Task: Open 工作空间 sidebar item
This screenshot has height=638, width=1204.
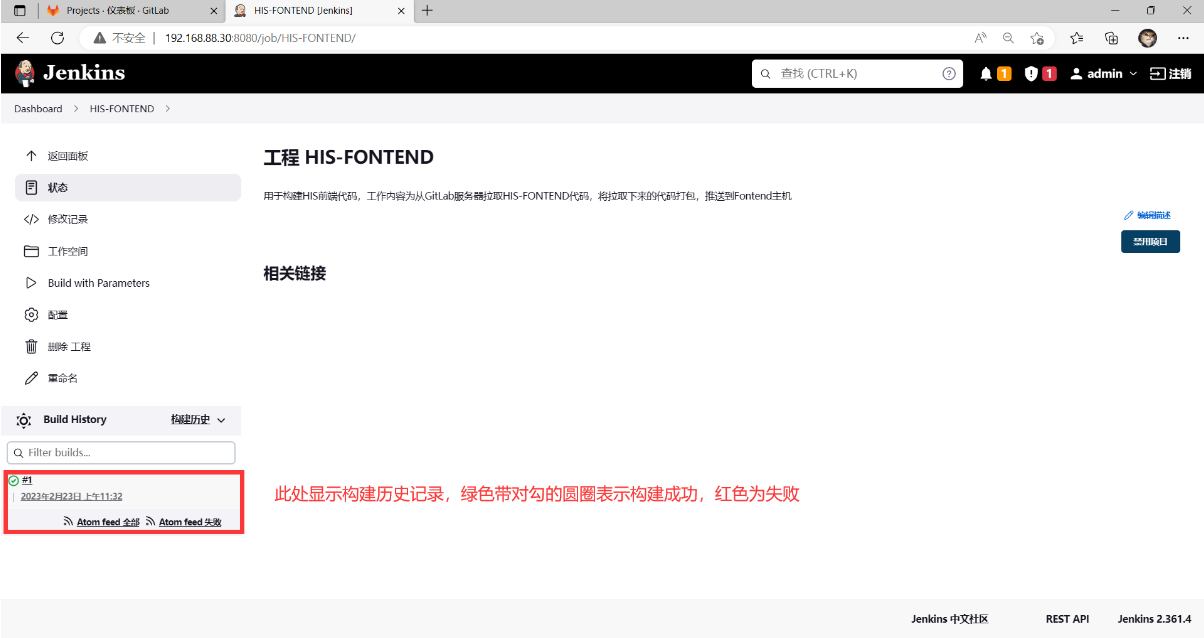Action: [128, 251]
